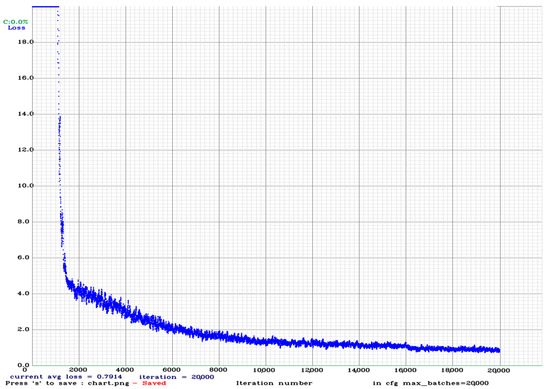Click the 20000 x-axis label

(x=499, y=370)
